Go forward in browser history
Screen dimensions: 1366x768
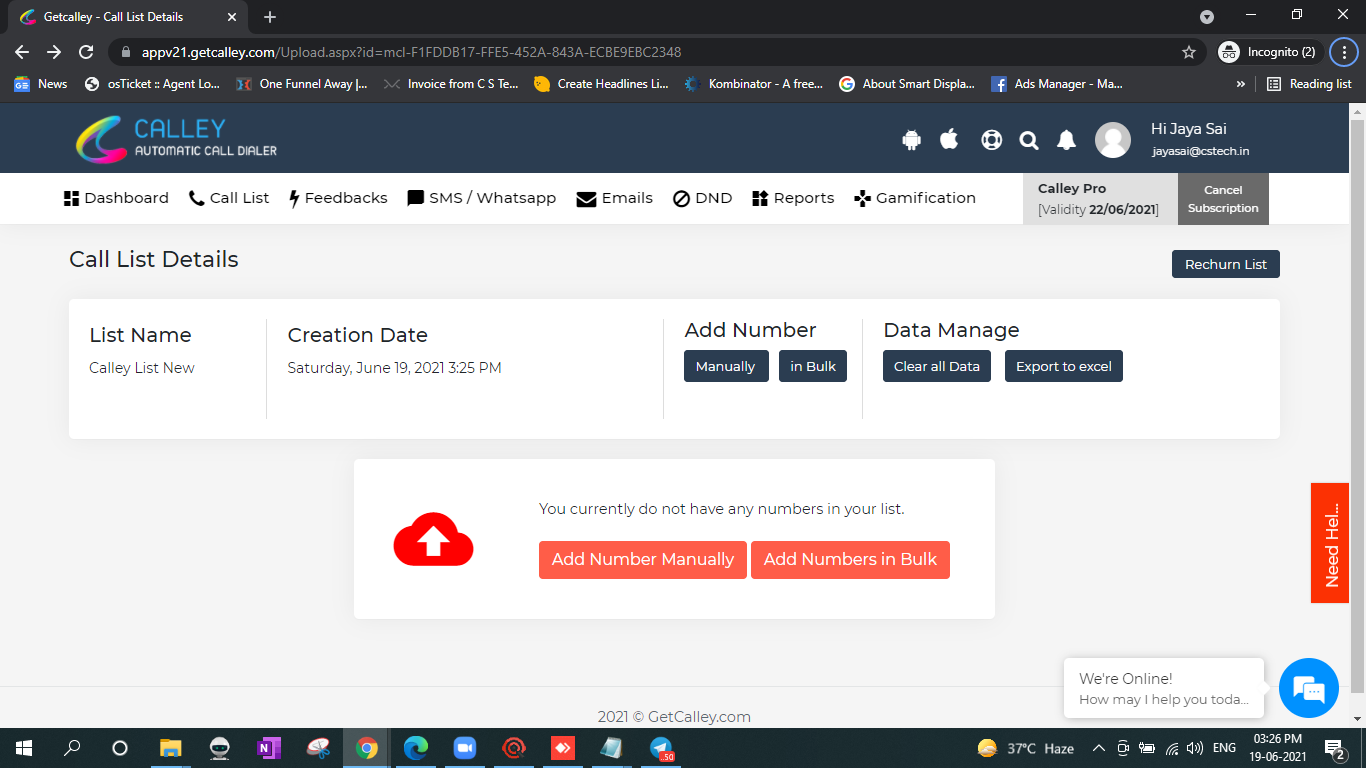pyautogui.click(x=54, y=52)
